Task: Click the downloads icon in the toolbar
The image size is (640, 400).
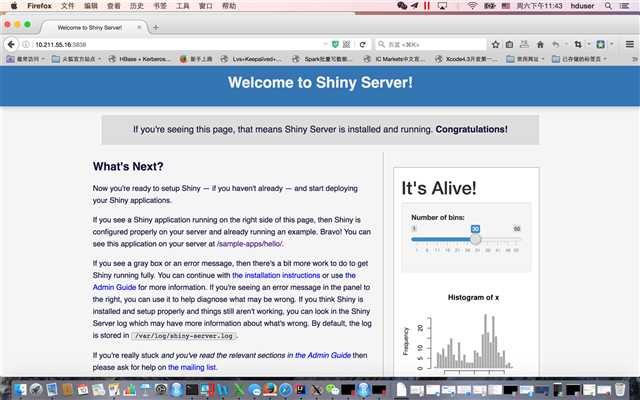Action: pos(524,44)
